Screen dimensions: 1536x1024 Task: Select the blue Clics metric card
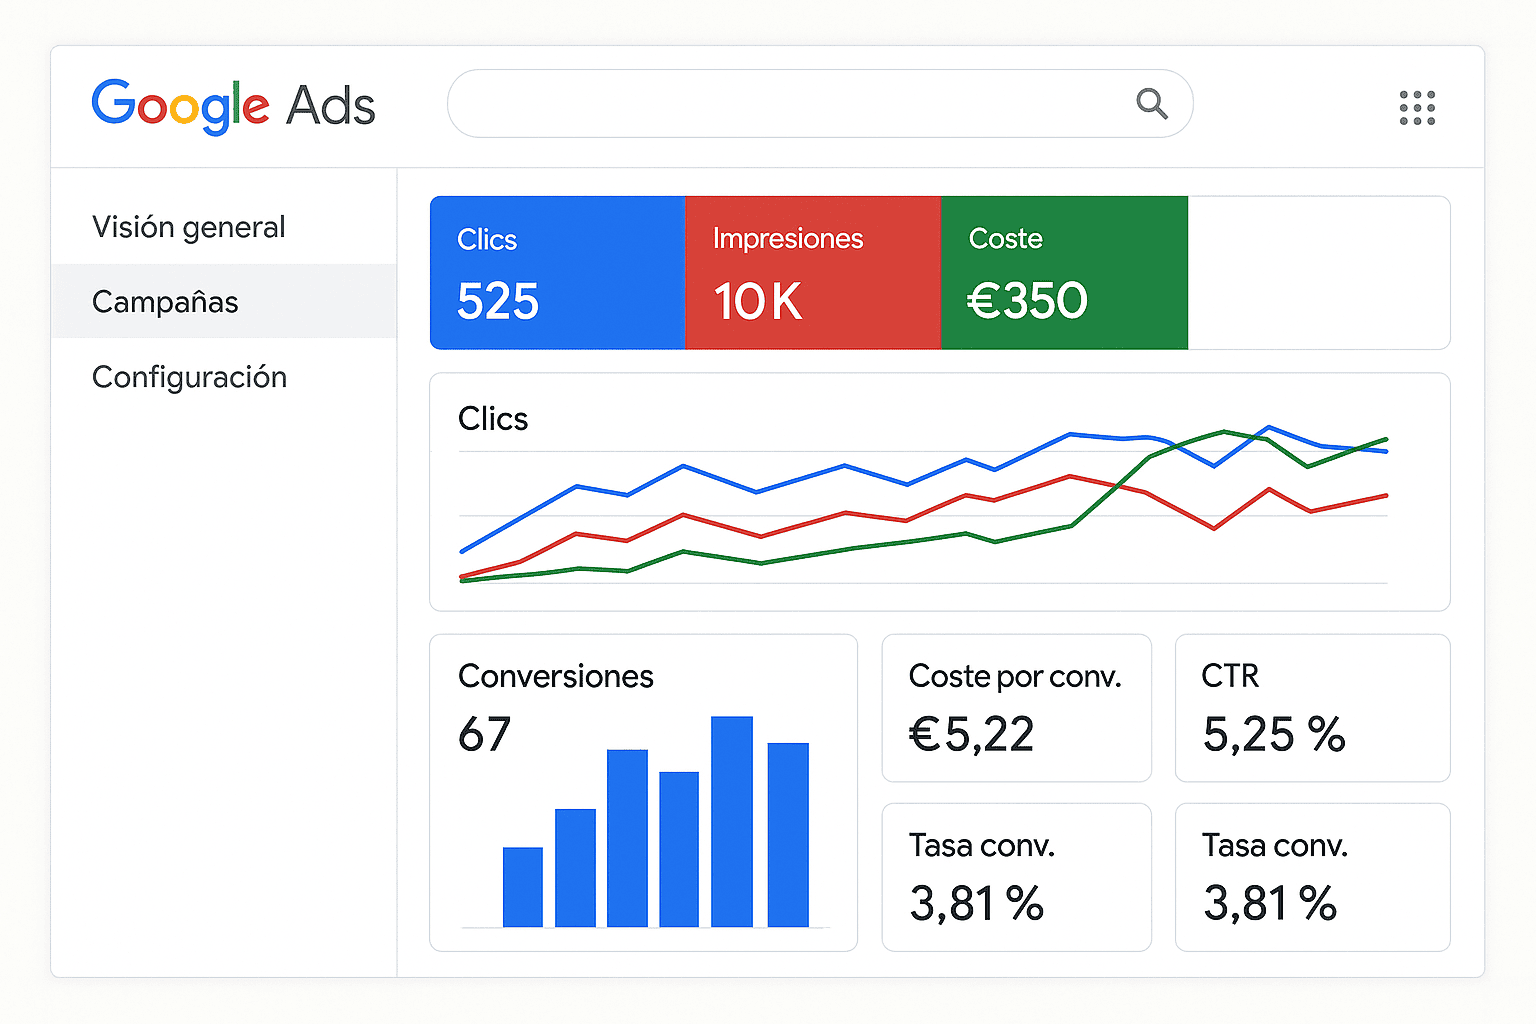557,273
